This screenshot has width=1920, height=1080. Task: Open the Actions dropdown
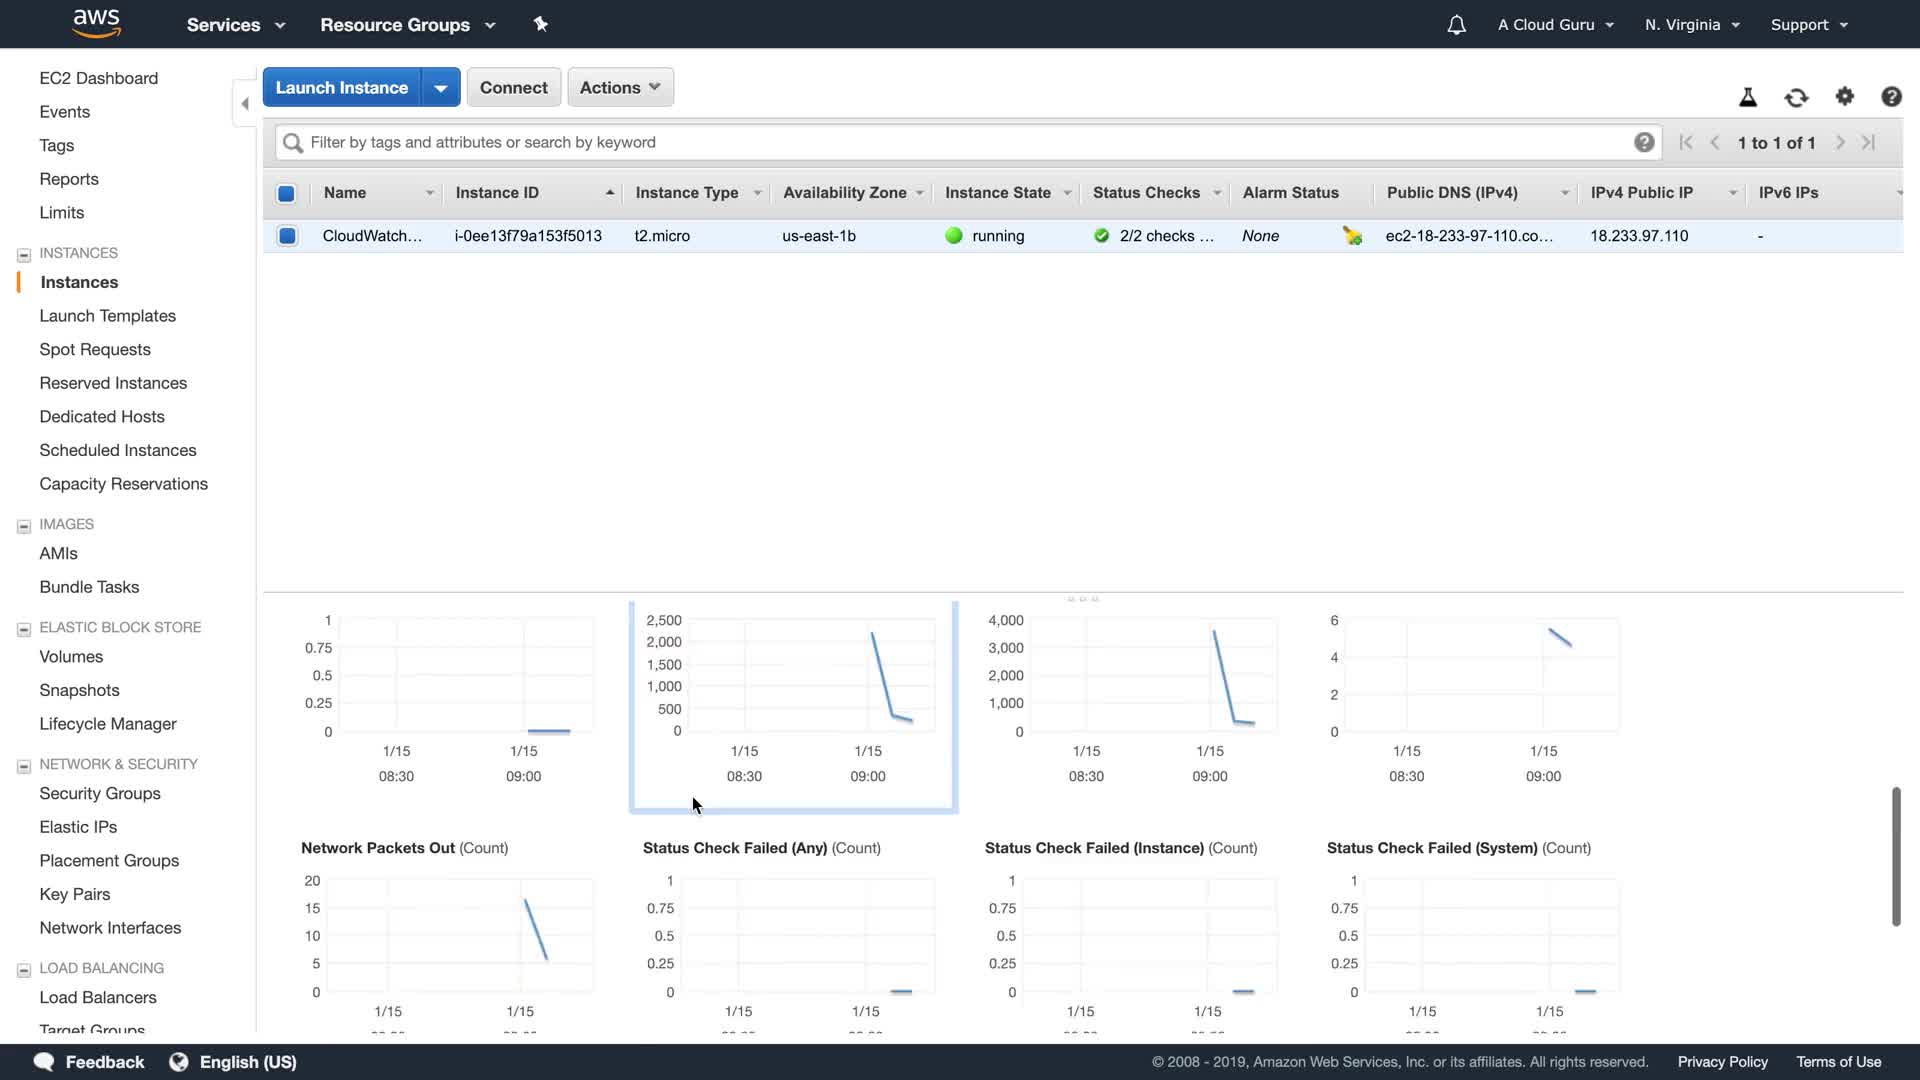(x=620, y=87)
